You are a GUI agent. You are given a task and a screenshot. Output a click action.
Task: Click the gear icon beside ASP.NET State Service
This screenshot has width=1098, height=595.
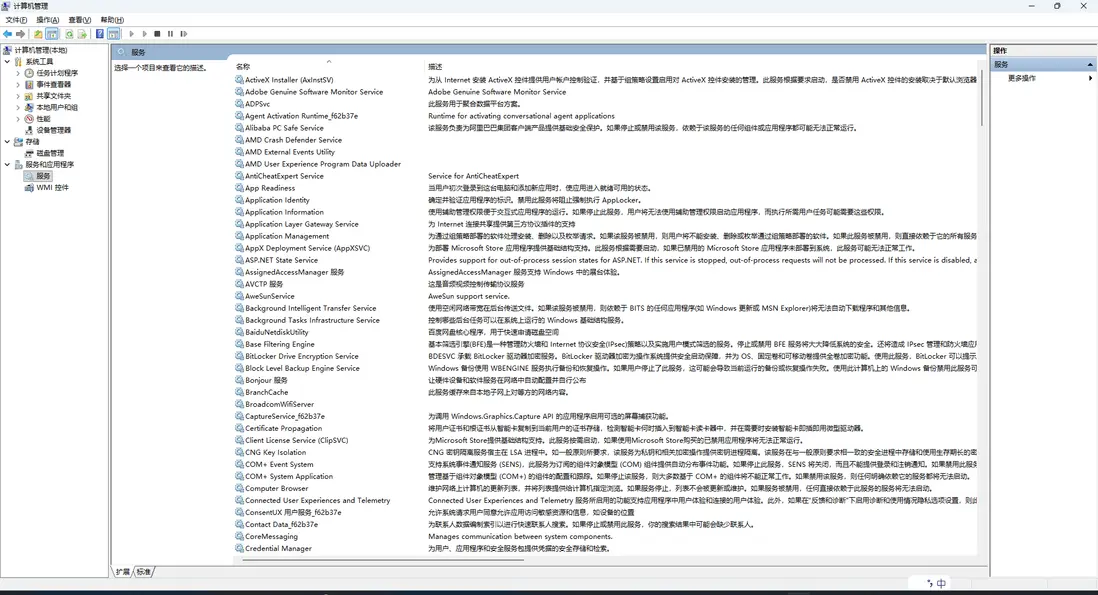(x=239, y=260)
